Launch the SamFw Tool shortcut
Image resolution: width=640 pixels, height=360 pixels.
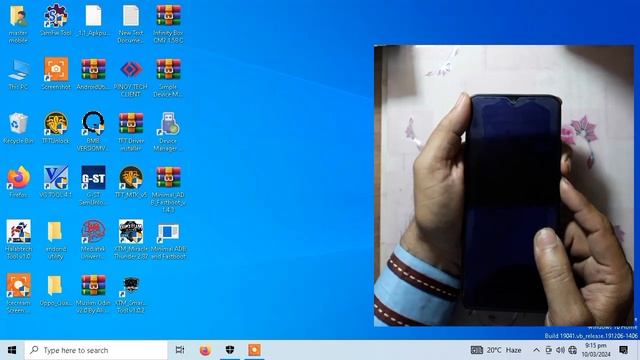56,20
